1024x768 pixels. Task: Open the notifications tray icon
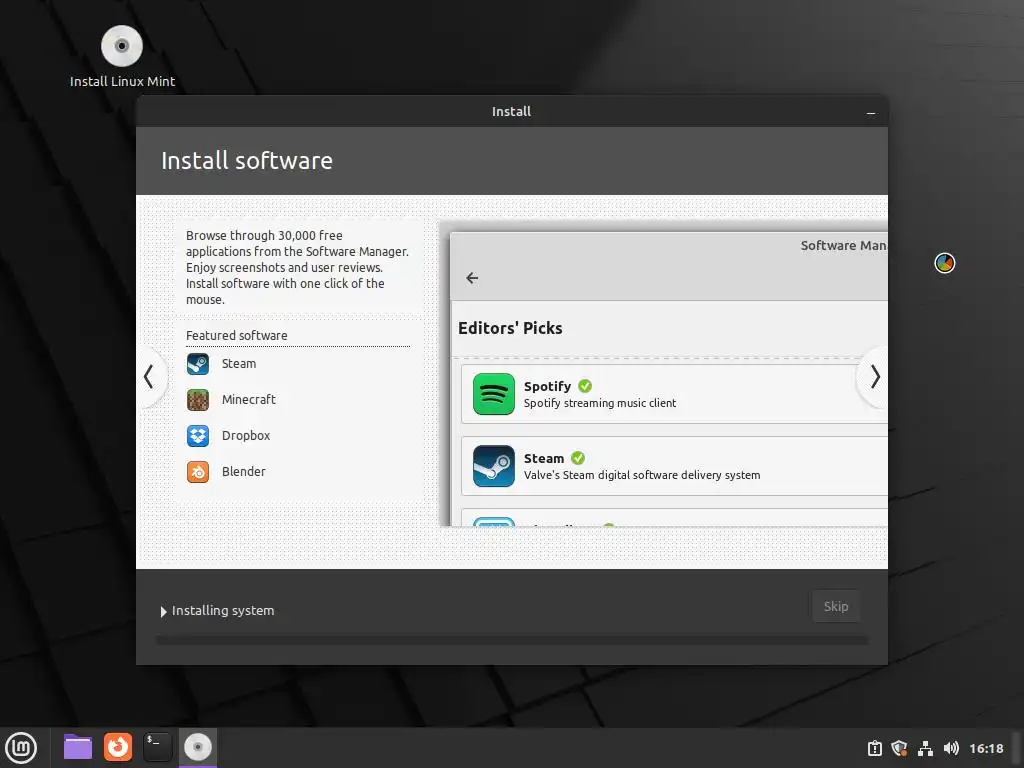point(875,748)
